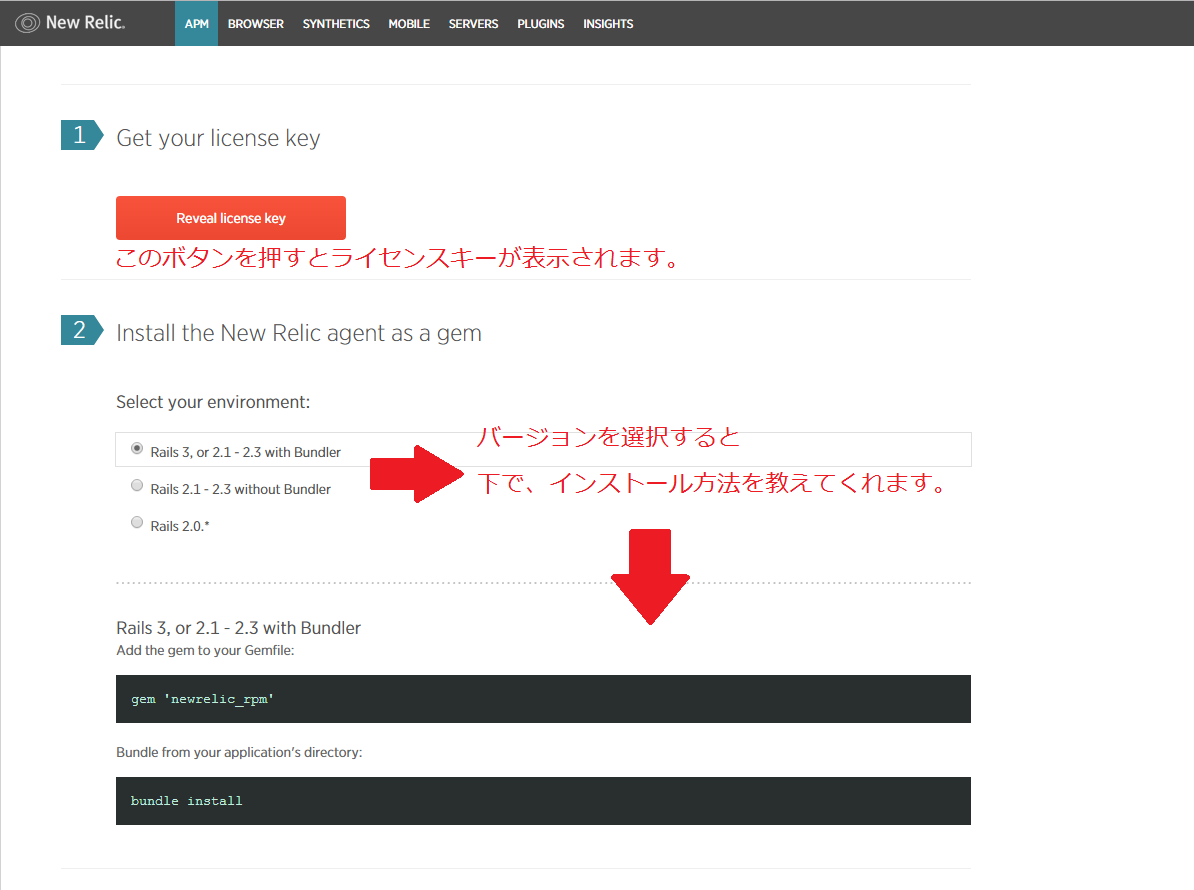
Task: Switch to the BROWSER tab
Action: (x=256, y=24)
